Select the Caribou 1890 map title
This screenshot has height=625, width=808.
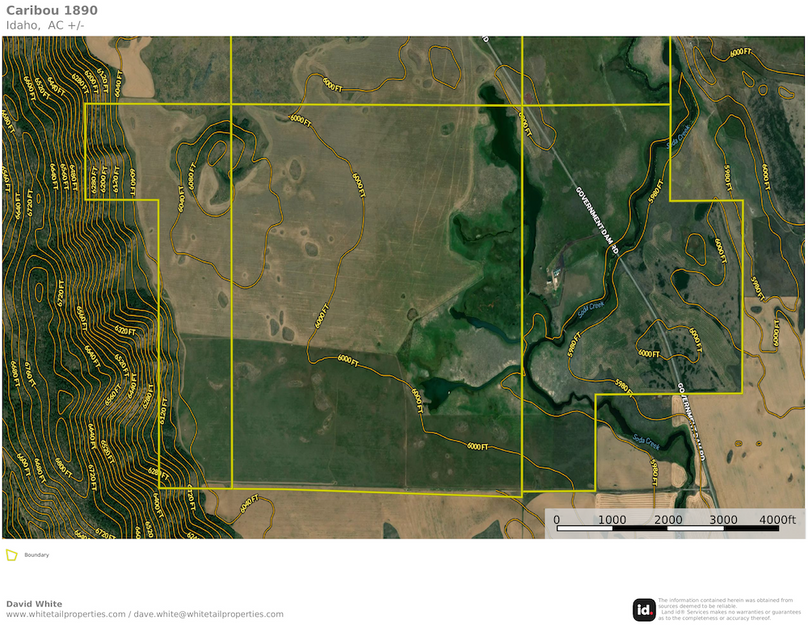tap(52, 10)
